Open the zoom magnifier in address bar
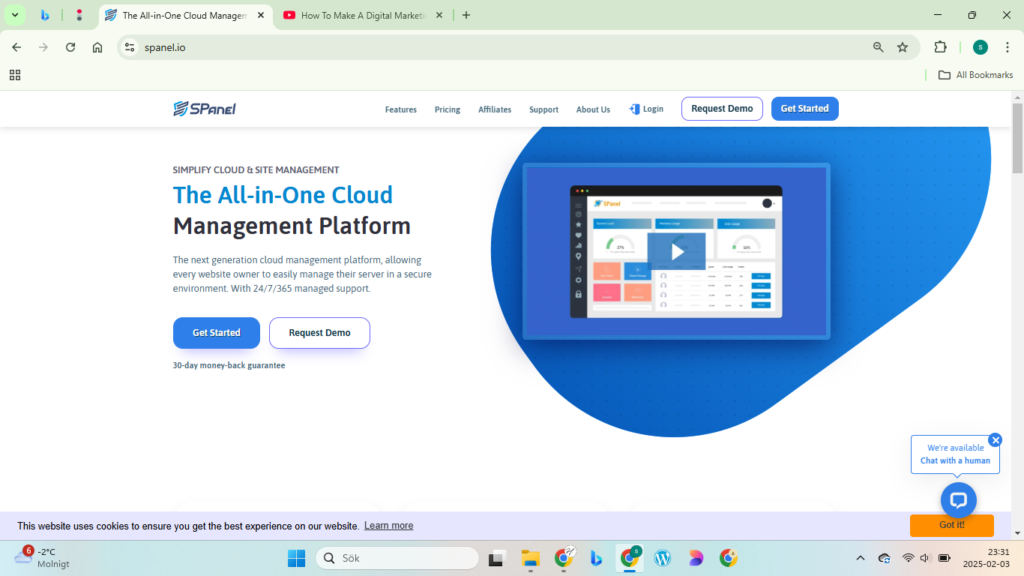The width and height of the screenshot is (1024, 576). coord(878,47)
